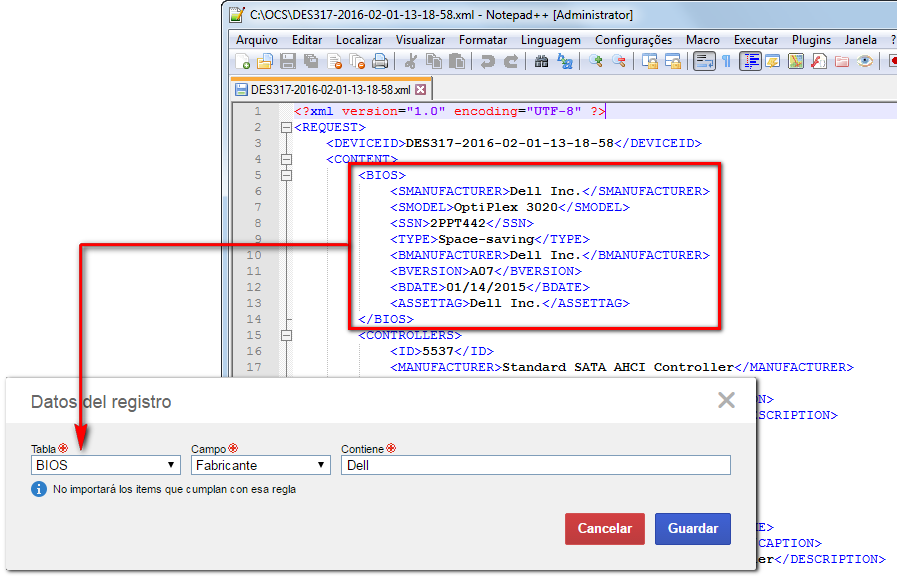Click the Synchronize vertical scrolling icon
This screenshot has height=576, width=897.
tap(649, 61)
